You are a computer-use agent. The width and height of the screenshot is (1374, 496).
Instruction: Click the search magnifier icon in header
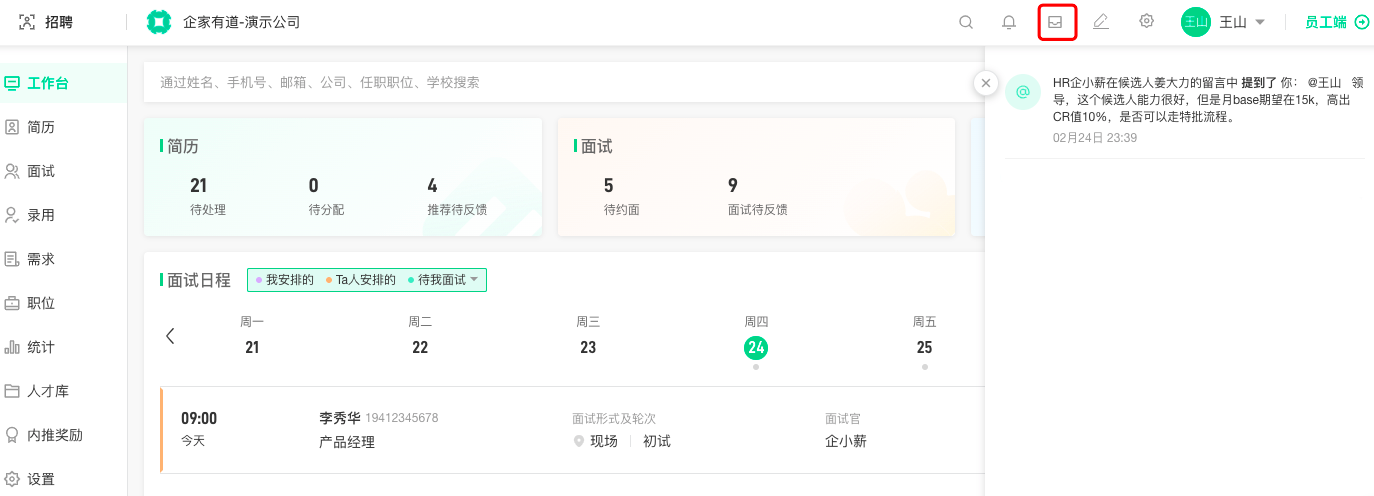(966, 22)
